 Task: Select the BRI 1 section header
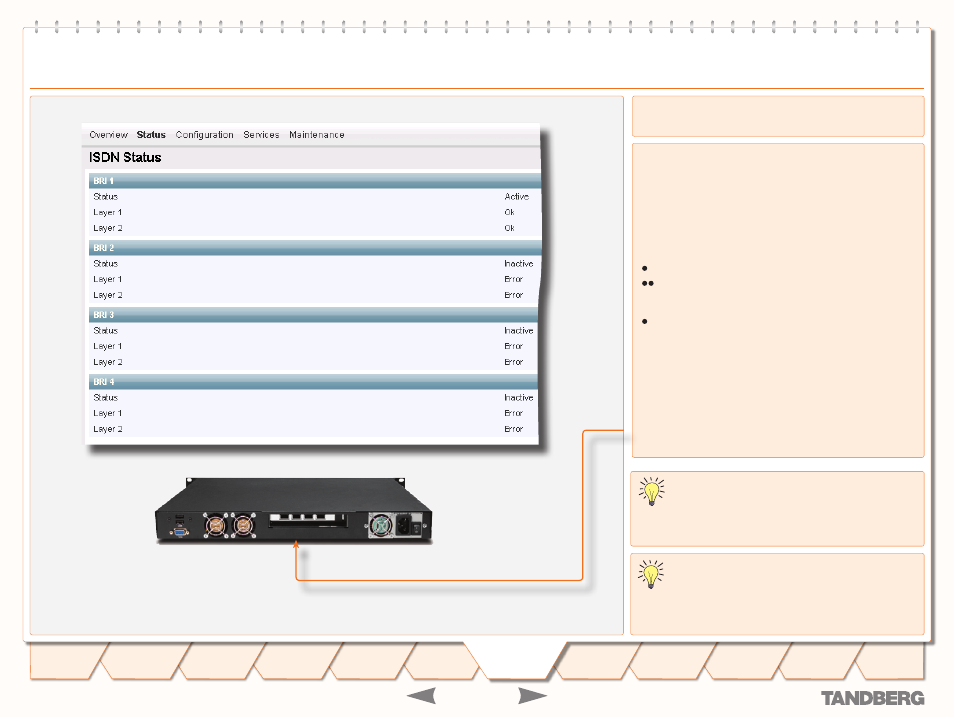[315, 181]
